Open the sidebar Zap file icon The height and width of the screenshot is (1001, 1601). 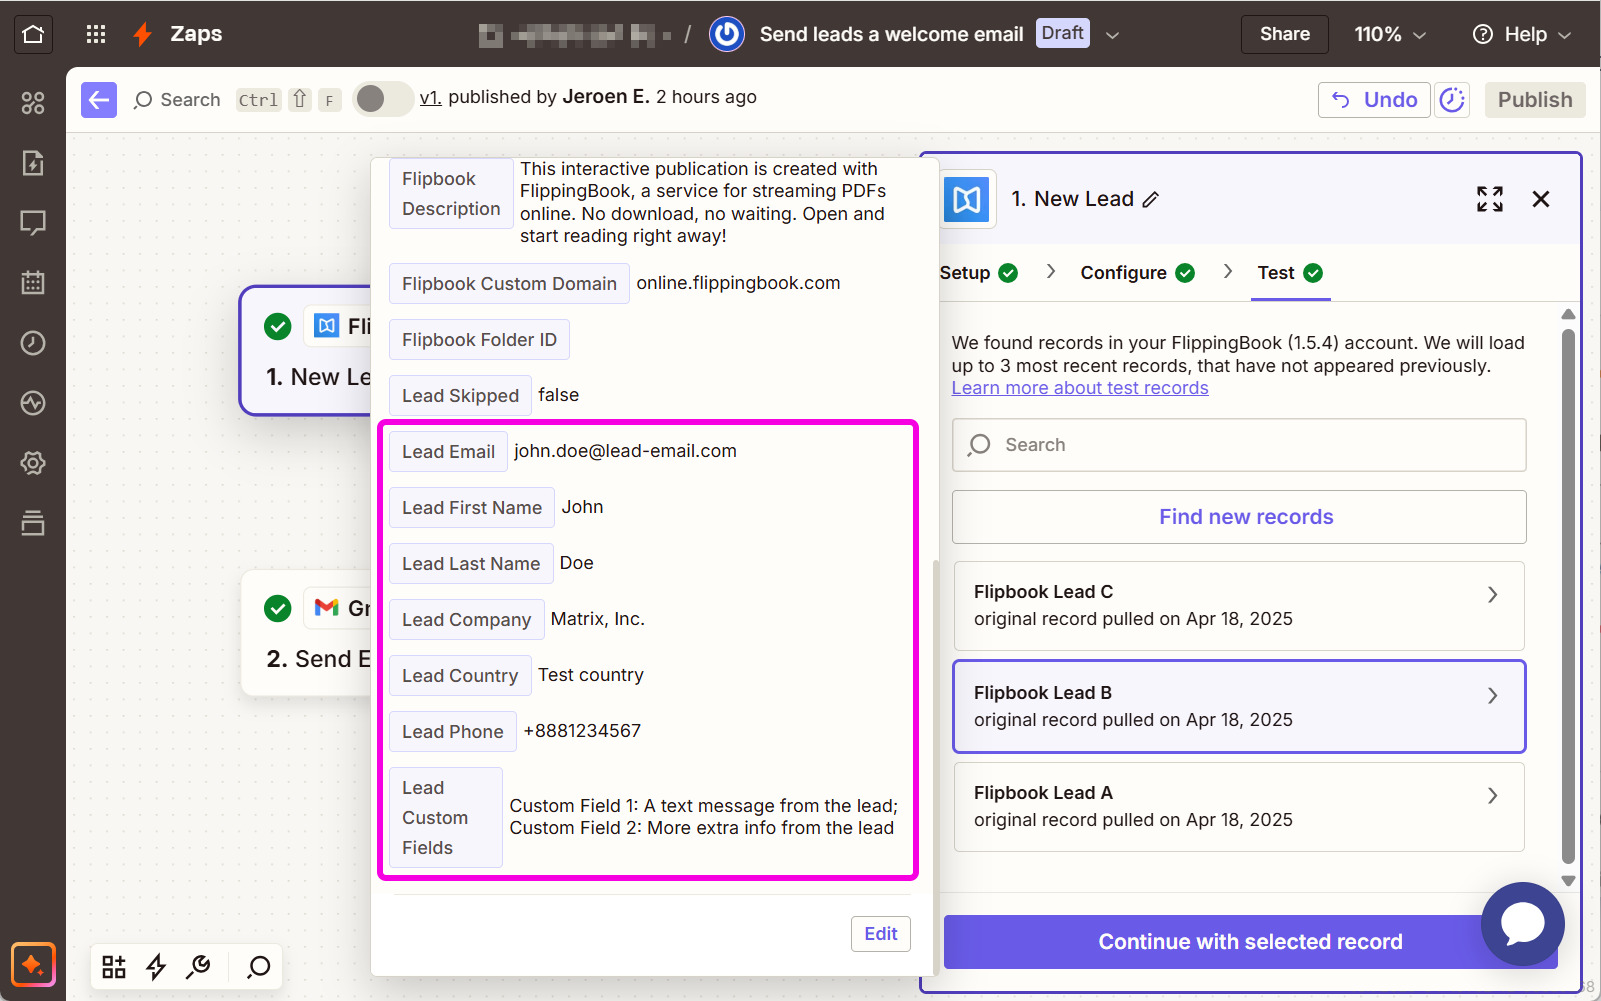33,163
